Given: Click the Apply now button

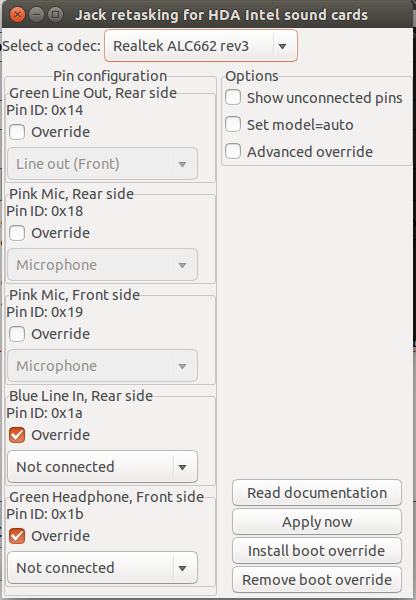Looking at the screenshot, I should [x=317, y=522].
